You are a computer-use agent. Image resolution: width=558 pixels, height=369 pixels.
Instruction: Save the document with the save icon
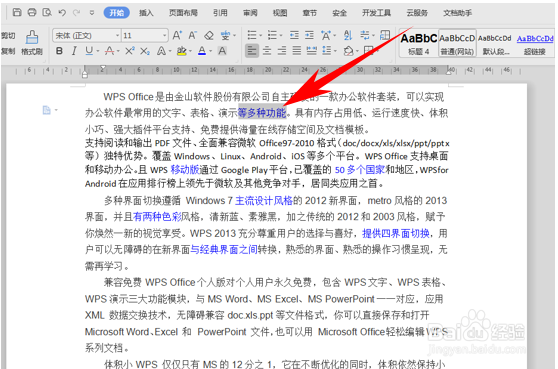click(x=17, y=12)
